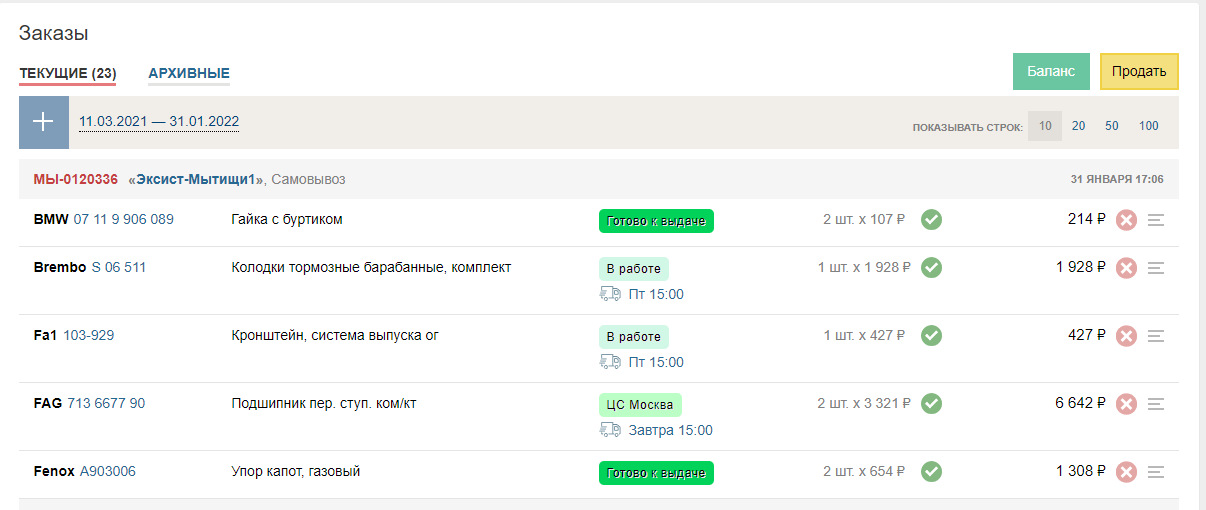This screenshot has height=510, width=1206.
Task: Open options menu for Fa1 103-929 row
Action: click(1156, 336)
